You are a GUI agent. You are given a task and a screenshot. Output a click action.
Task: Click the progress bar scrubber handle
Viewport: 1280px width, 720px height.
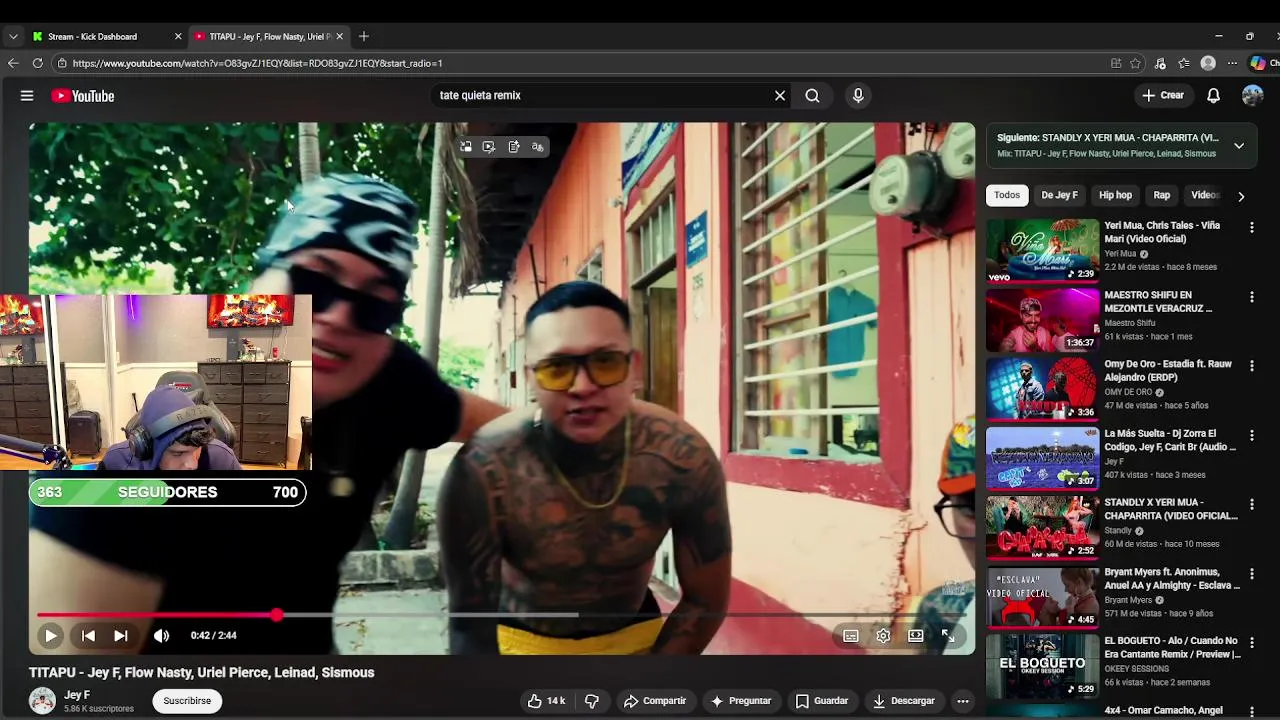276,615
